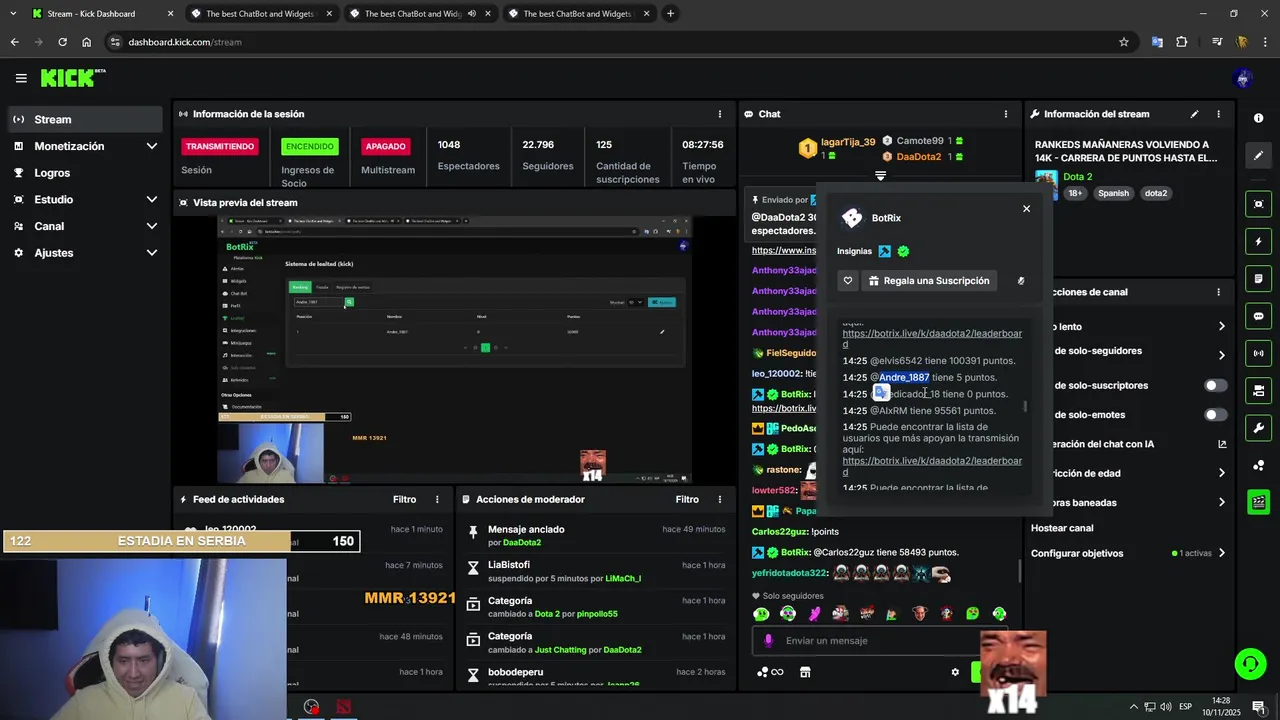
Task: Click the TRANSMITIENDO session badge
Action: [220, 146]
